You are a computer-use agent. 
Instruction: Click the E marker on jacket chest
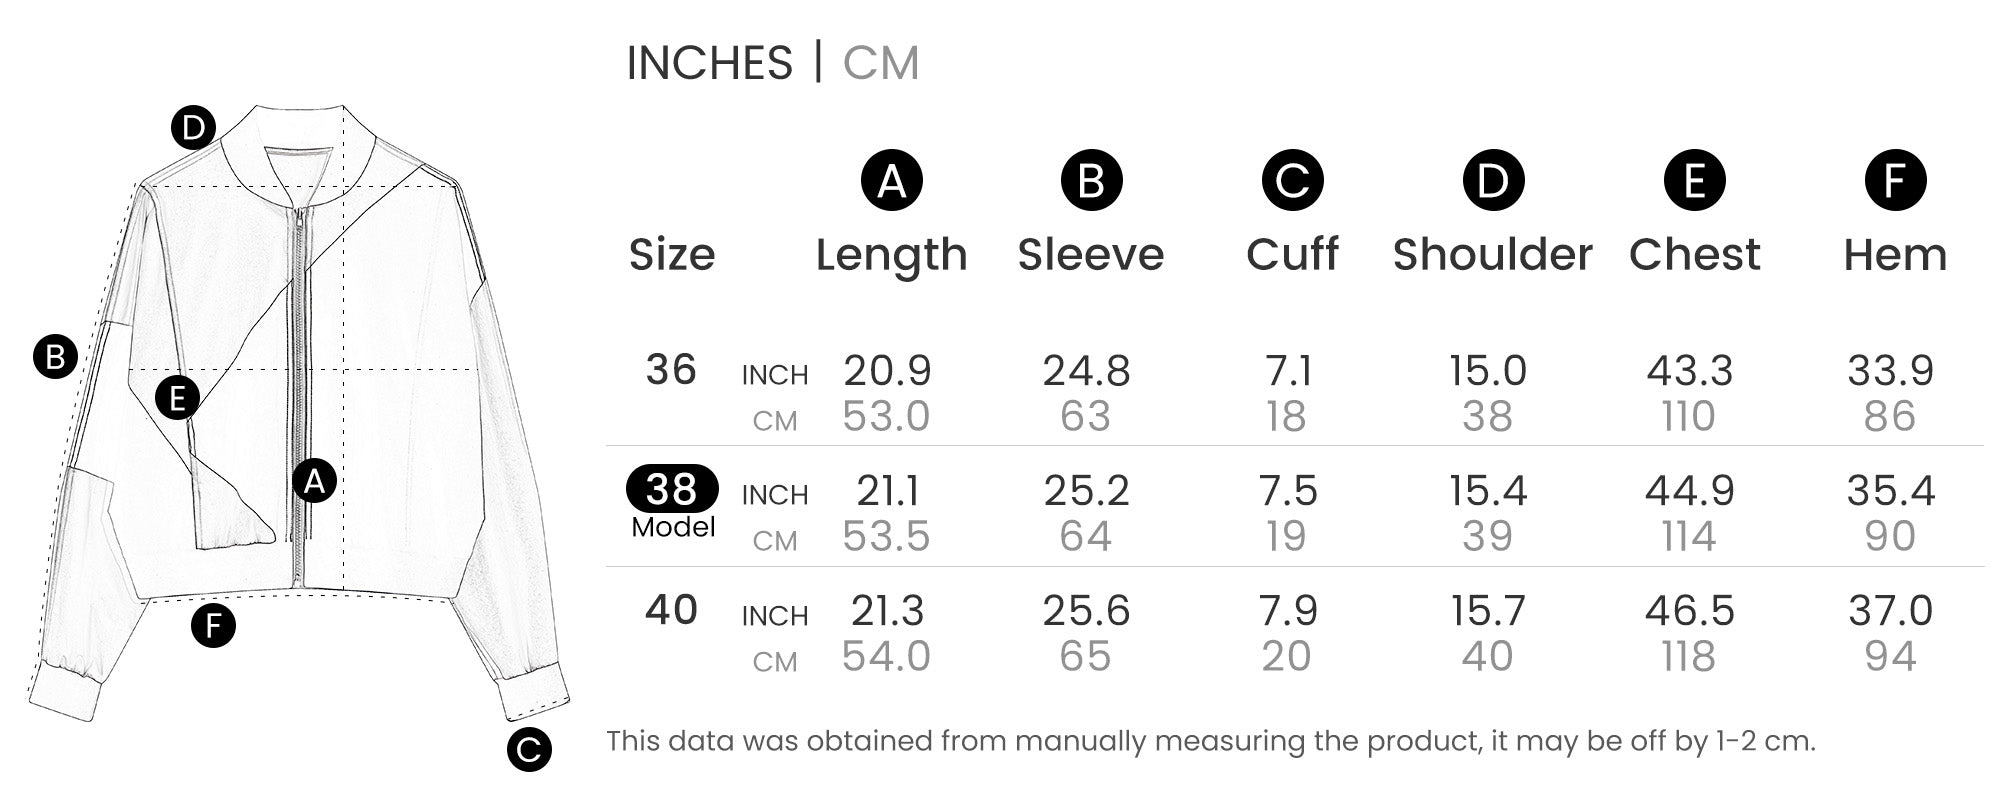coord(178,398)
